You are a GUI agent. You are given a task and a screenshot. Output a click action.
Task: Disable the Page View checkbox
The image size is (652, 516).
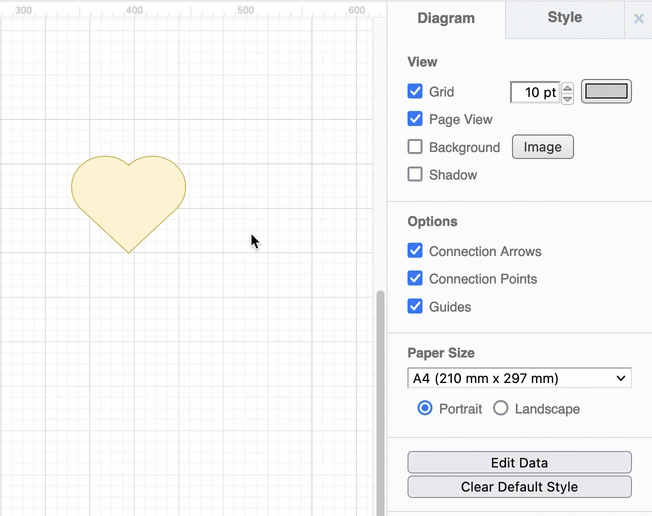[415, 119]
